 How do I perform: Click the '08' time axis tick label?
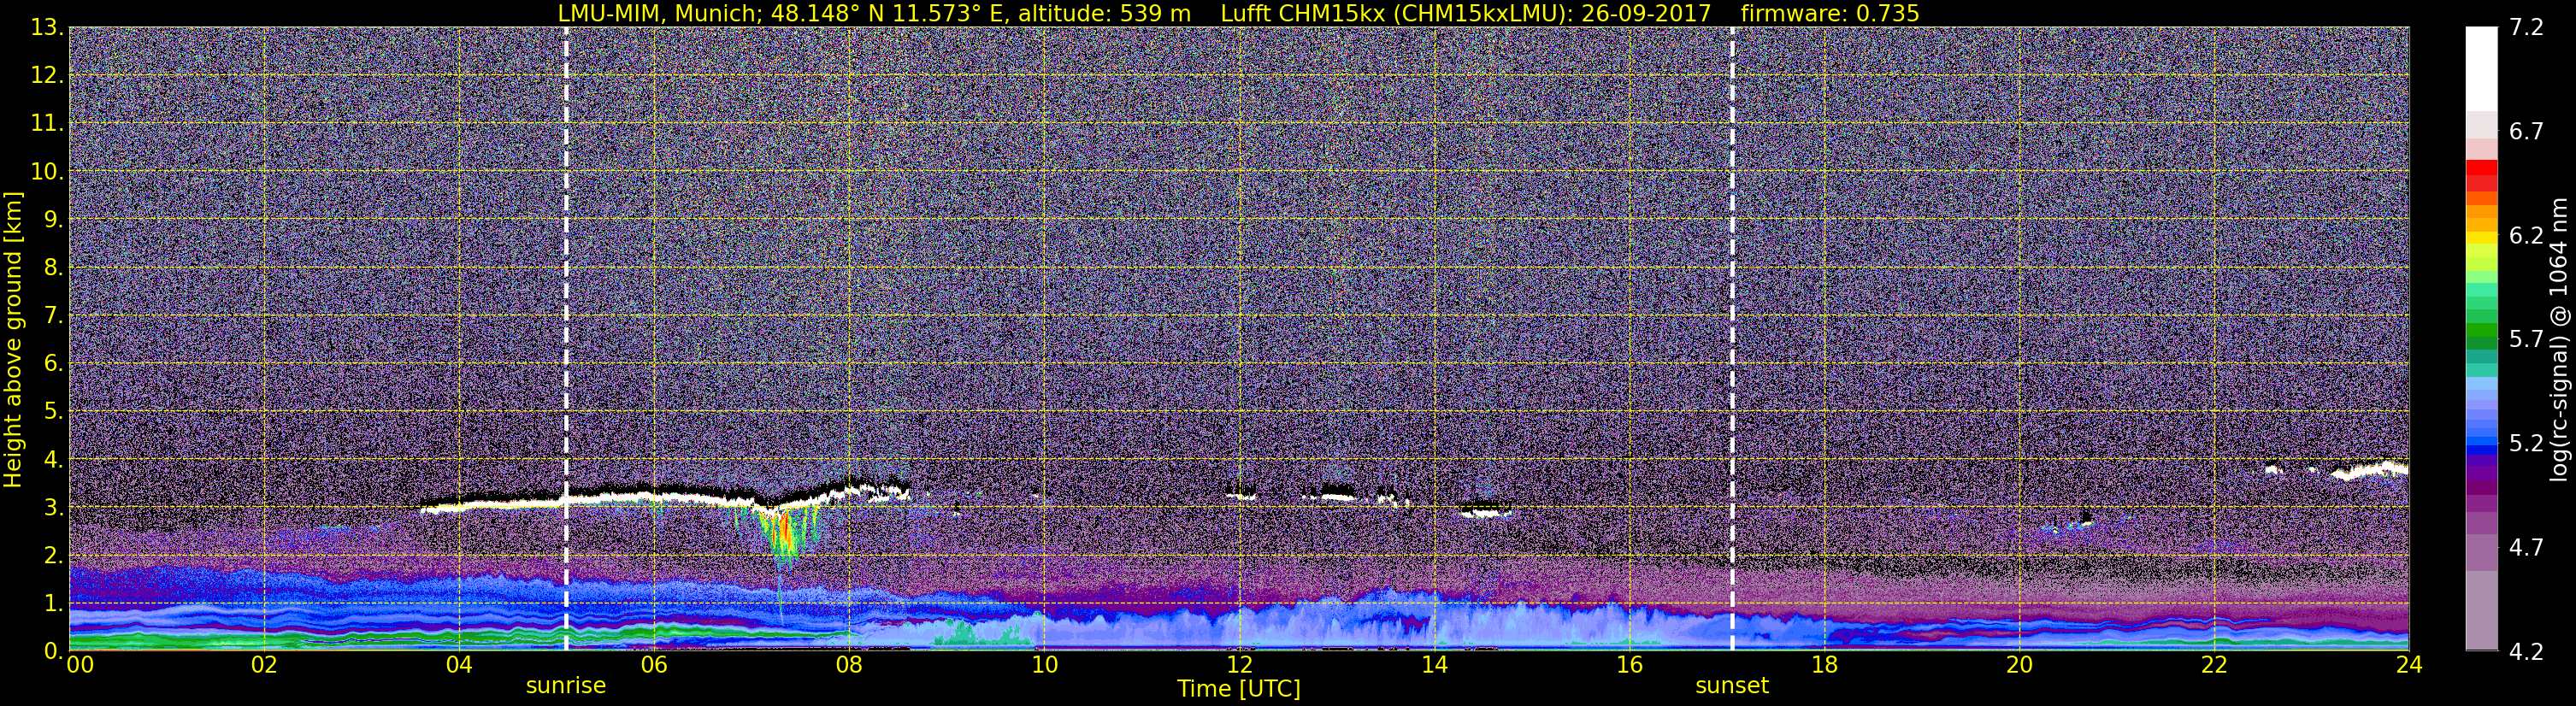[849, 665]
